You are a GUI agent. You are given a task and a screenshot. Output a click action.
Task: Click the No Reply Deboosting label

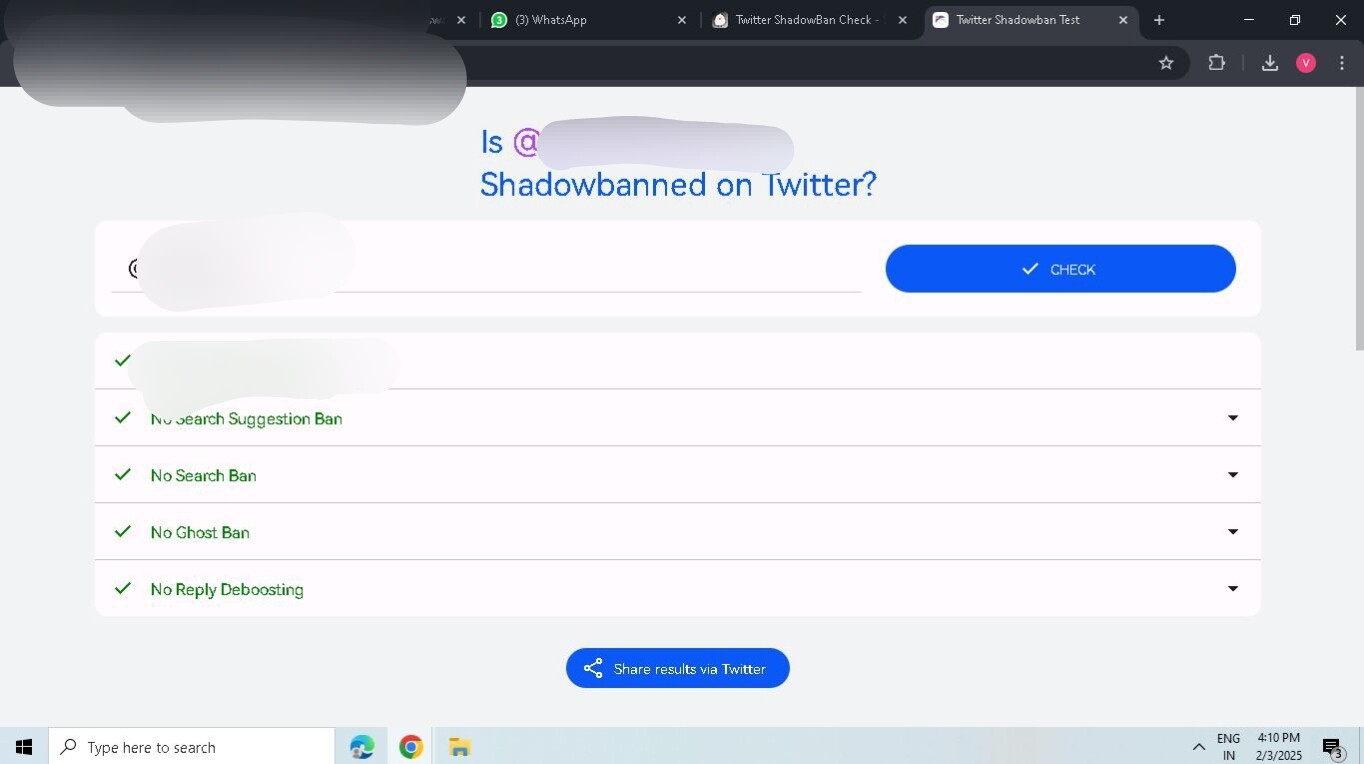pyautogui.click(x=227, y=589)
